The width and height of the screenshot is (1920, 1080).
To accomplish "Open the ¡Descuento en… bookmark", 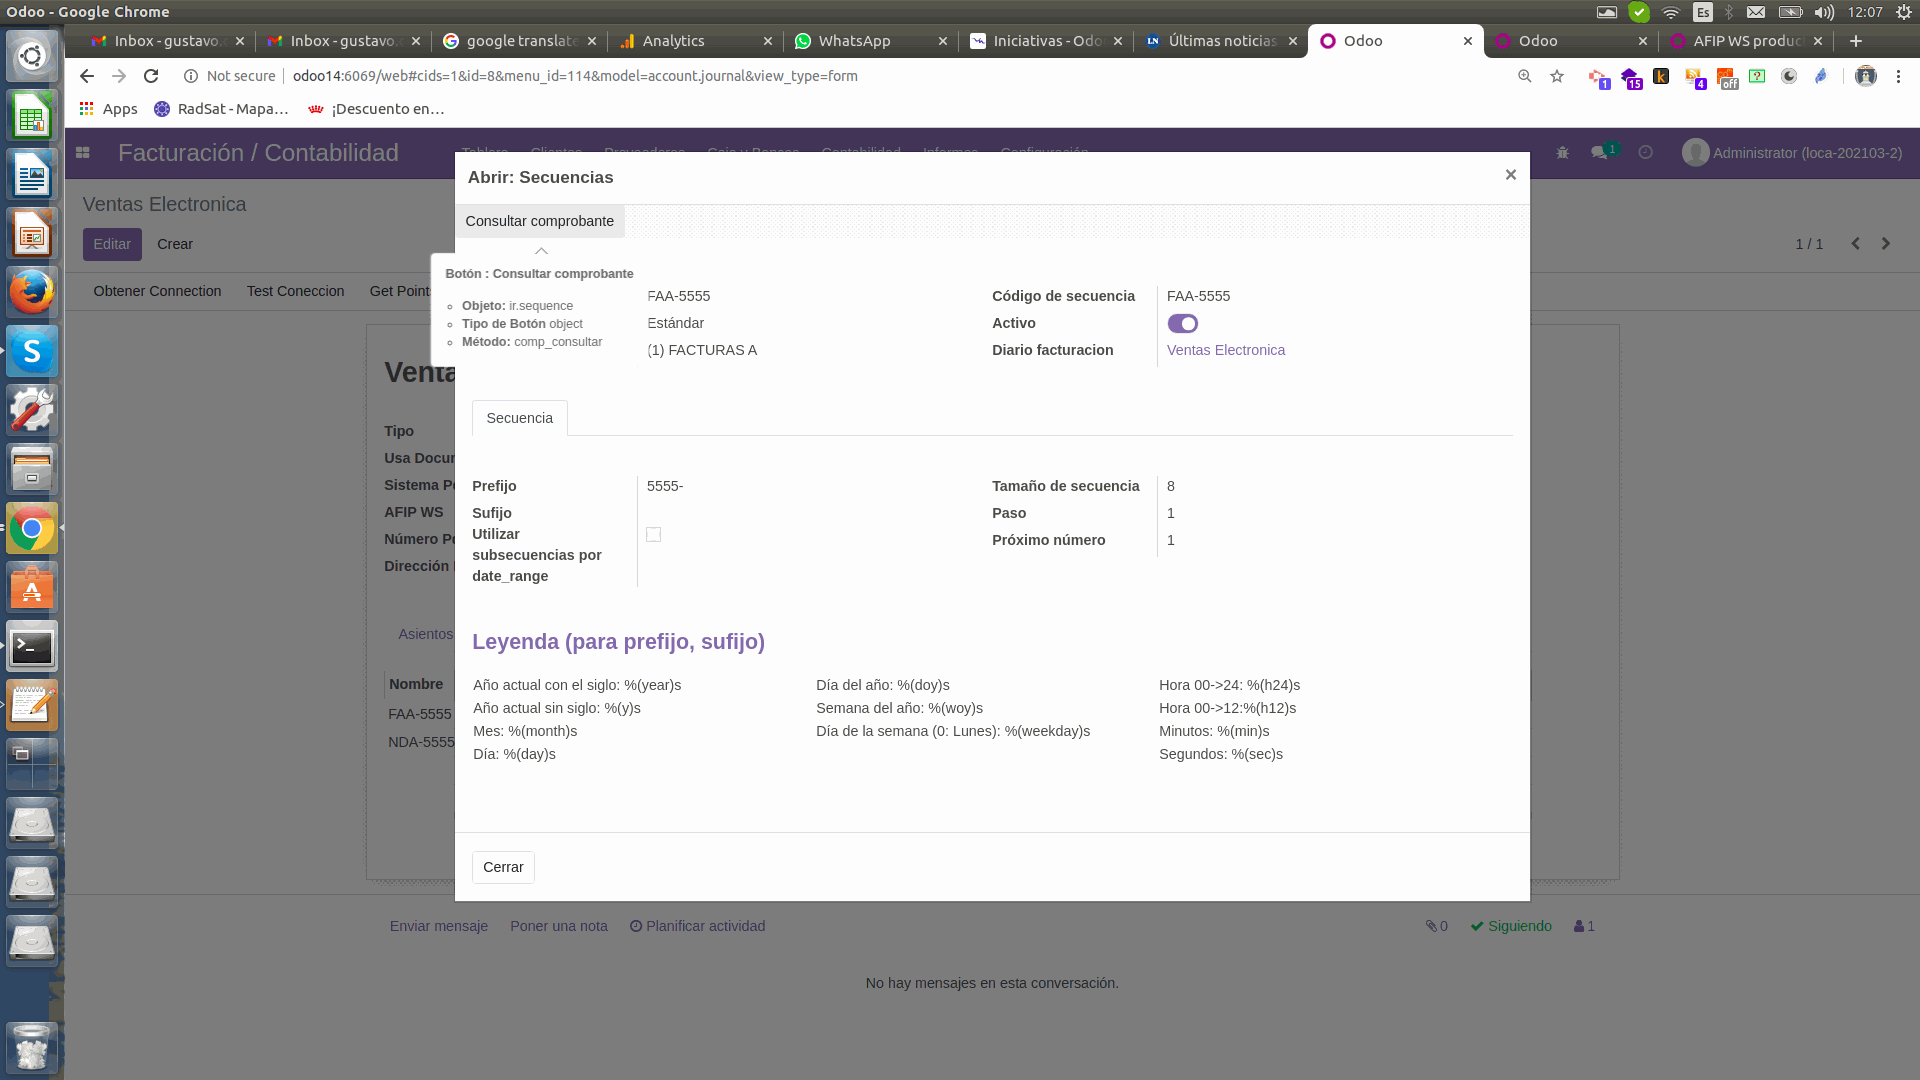I will pos(376,109).
